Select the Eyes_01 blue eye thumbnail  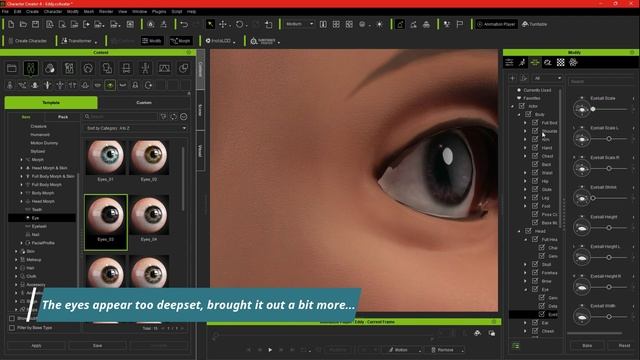pyautogui.click(x=105, y=157)
